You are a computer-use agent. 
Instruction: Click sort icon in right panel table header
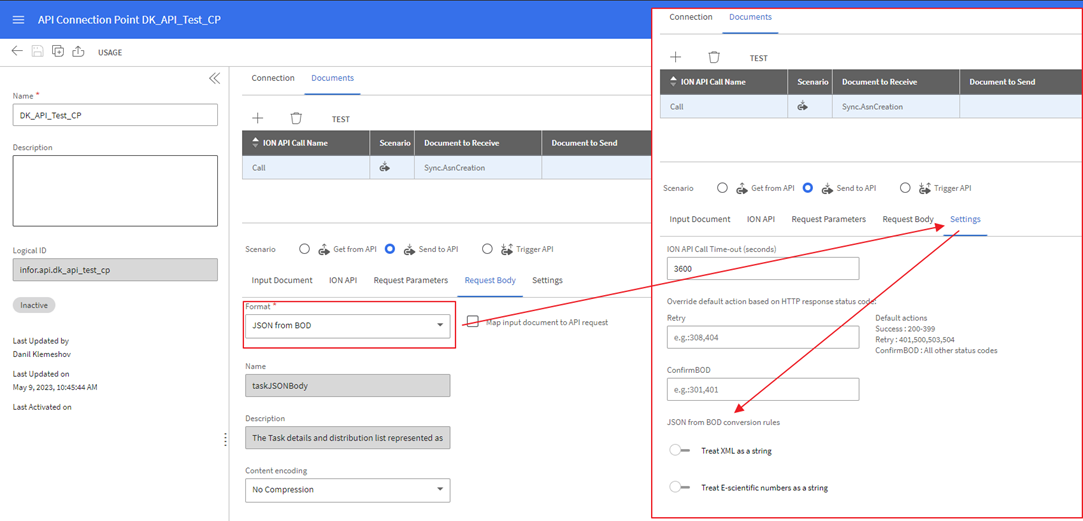(673, 82)
